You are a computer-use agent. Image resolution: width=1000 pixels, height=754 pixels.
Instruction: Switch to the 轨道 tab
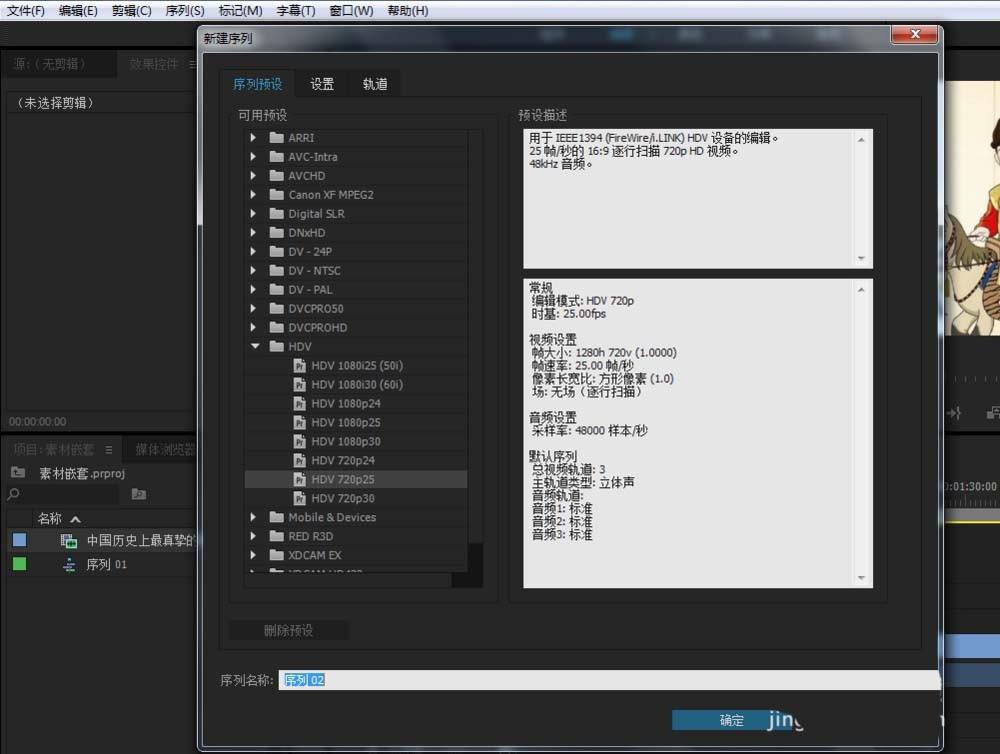pyautogui.click(x=374, y=84)
